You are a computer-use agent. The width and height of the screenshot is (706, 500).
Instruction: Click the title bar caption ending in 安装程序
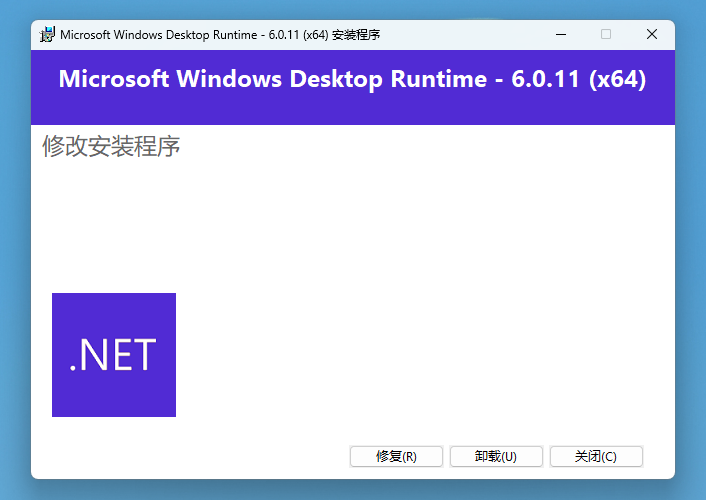pyautogui.click(x=220, y=35)
